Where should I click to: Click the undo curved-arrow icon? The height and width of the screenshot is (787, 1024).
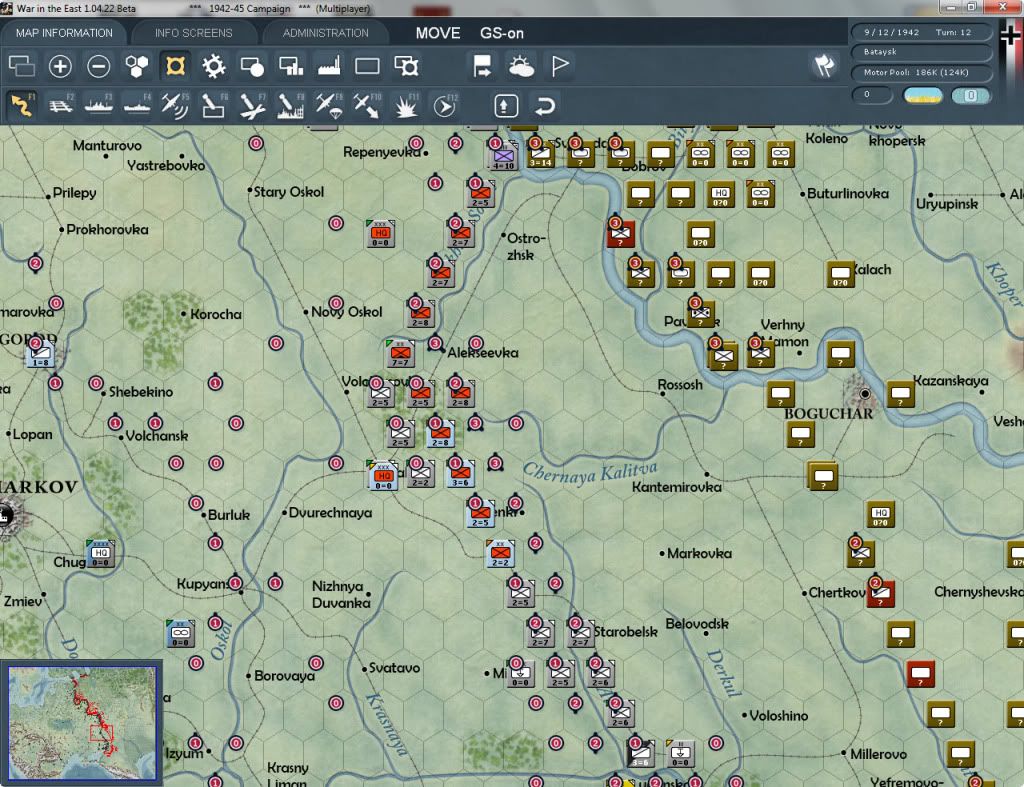(x=545, y=106)
